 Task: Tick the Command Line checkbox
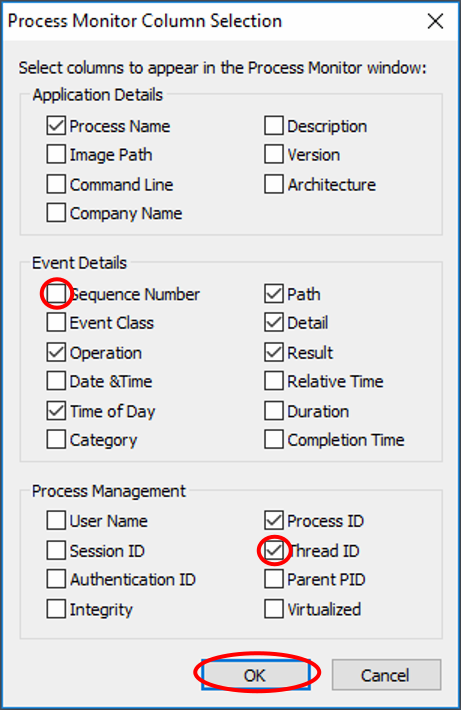coord(56,184)
